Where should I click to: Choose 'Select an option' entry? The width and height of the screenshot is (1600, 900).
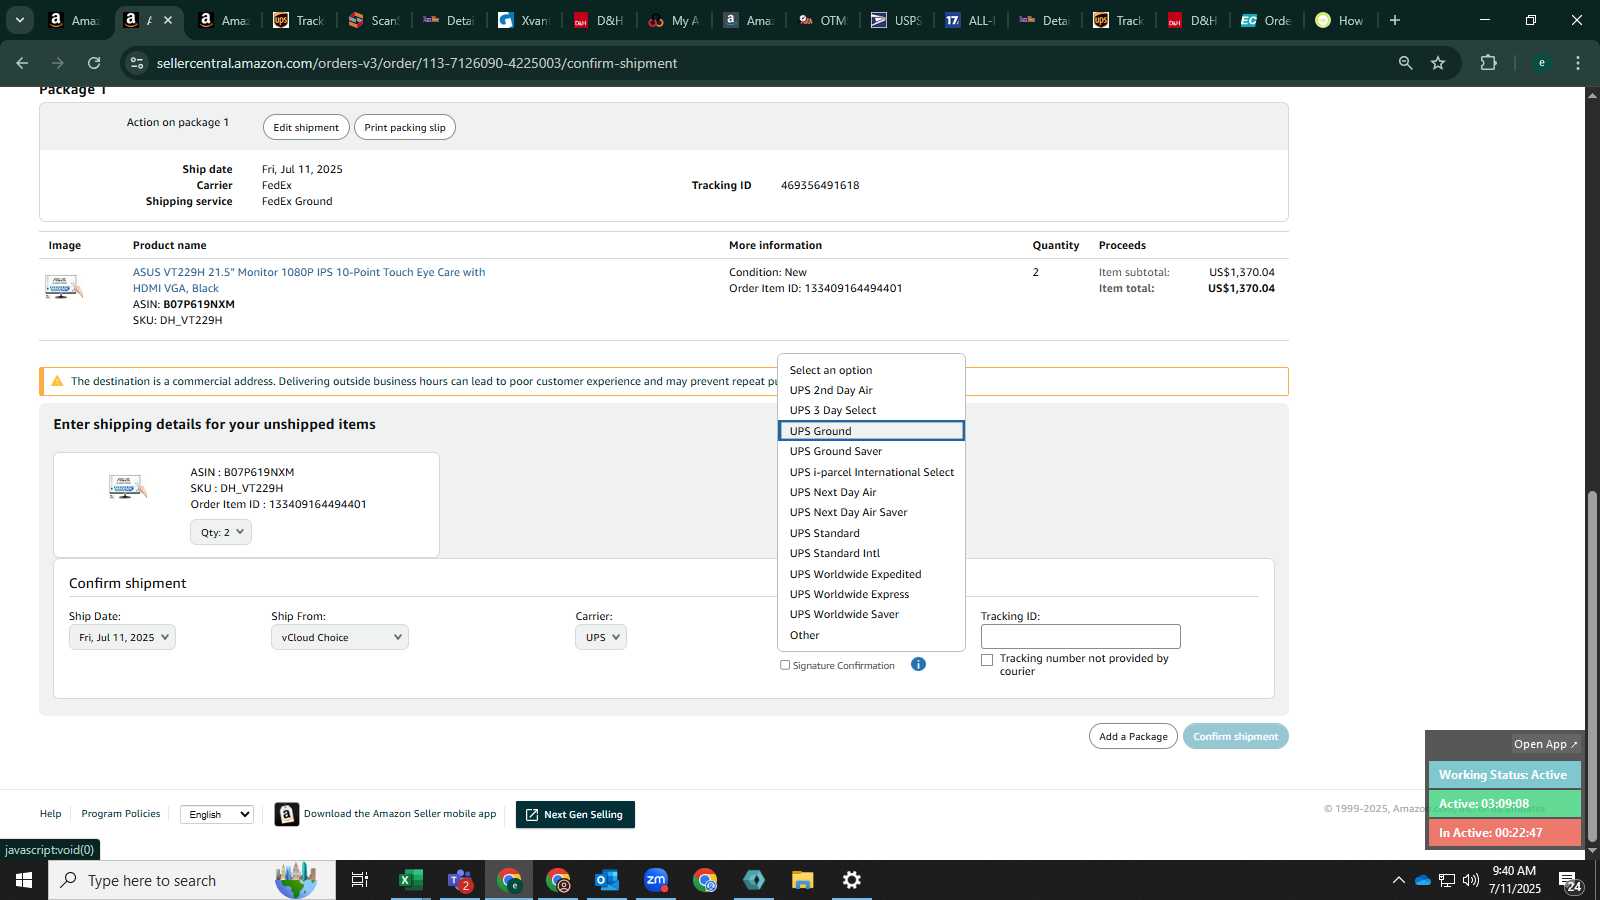point(871,370)
